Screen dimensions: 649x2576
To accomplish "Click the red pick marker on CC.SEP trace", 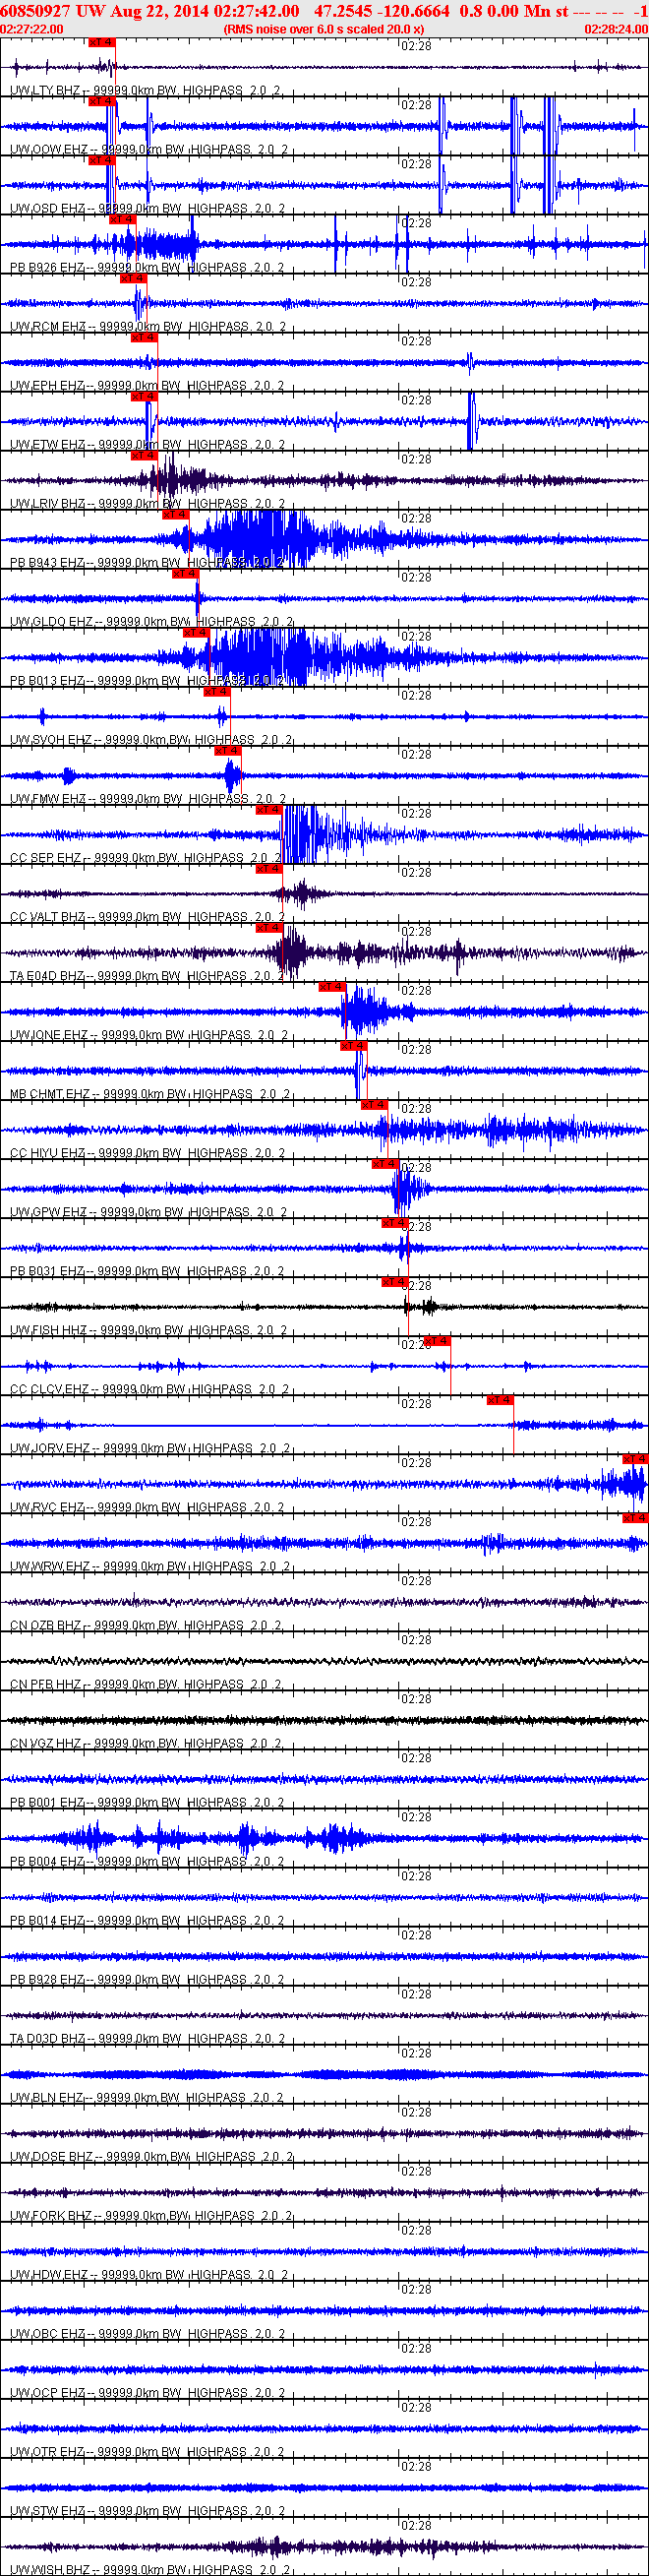I will coord(268,810).
